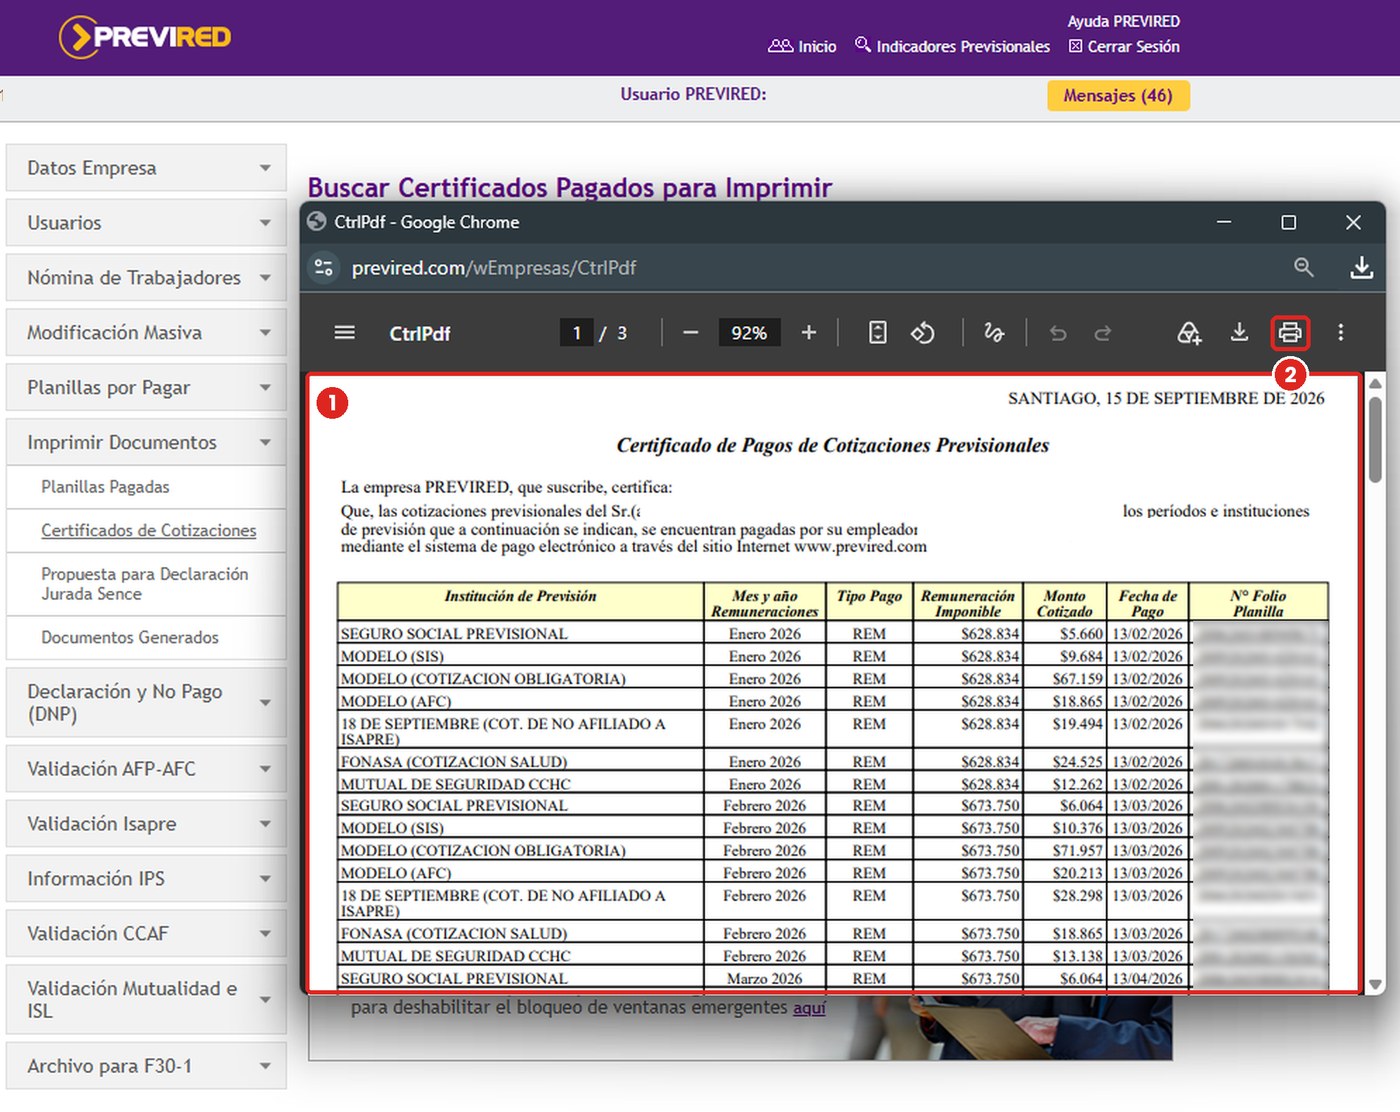The image size is (1400, 1112).
Task: Collapse the Imprimir Documentos section
Action: [x=146, y=442]
